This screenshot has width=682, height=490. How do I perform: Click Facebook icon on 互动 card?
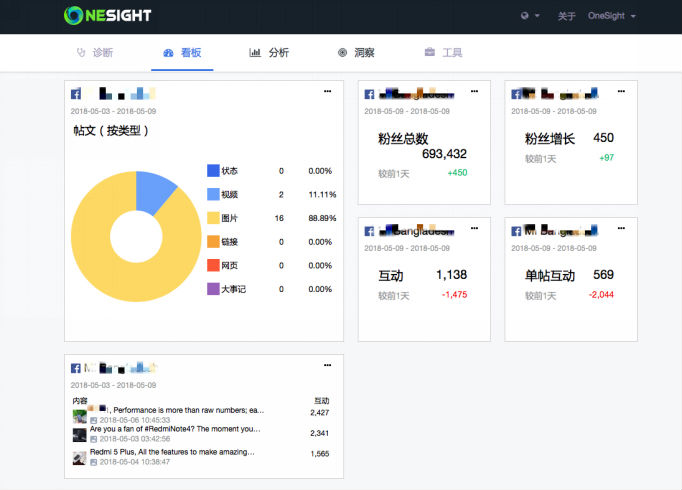click(369, 231)
